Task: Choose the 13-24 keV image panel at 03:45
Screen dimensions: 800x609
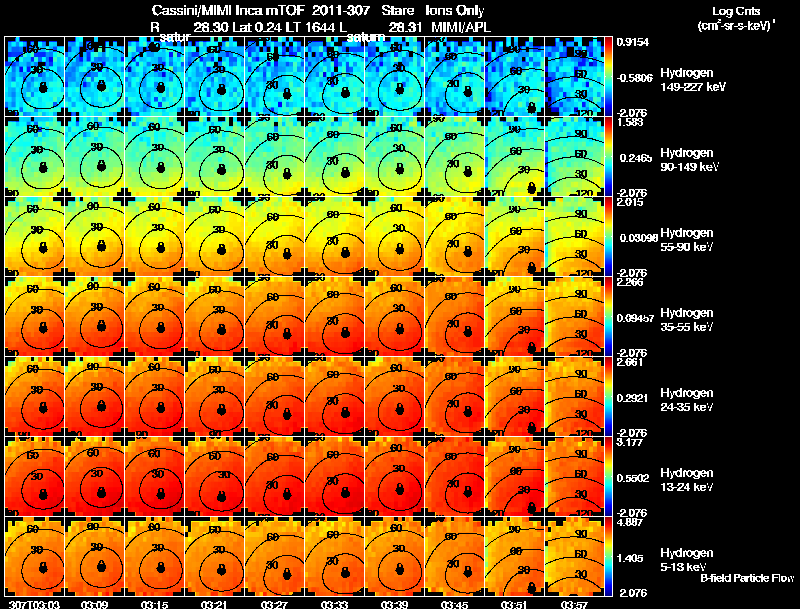Action: (455, 477)
